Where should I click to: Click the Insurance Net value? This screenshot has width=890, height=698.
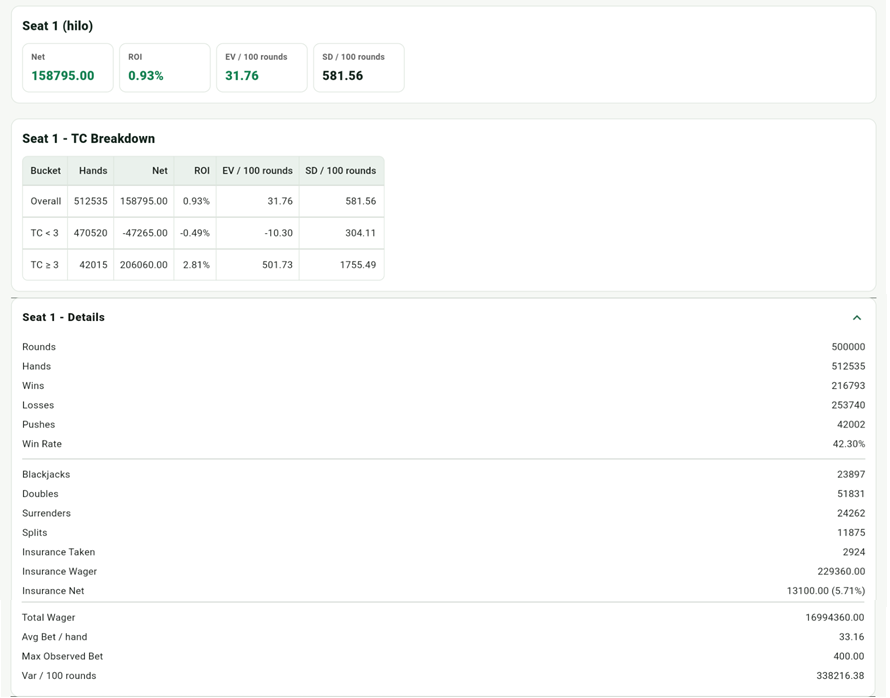coord(826,591)
